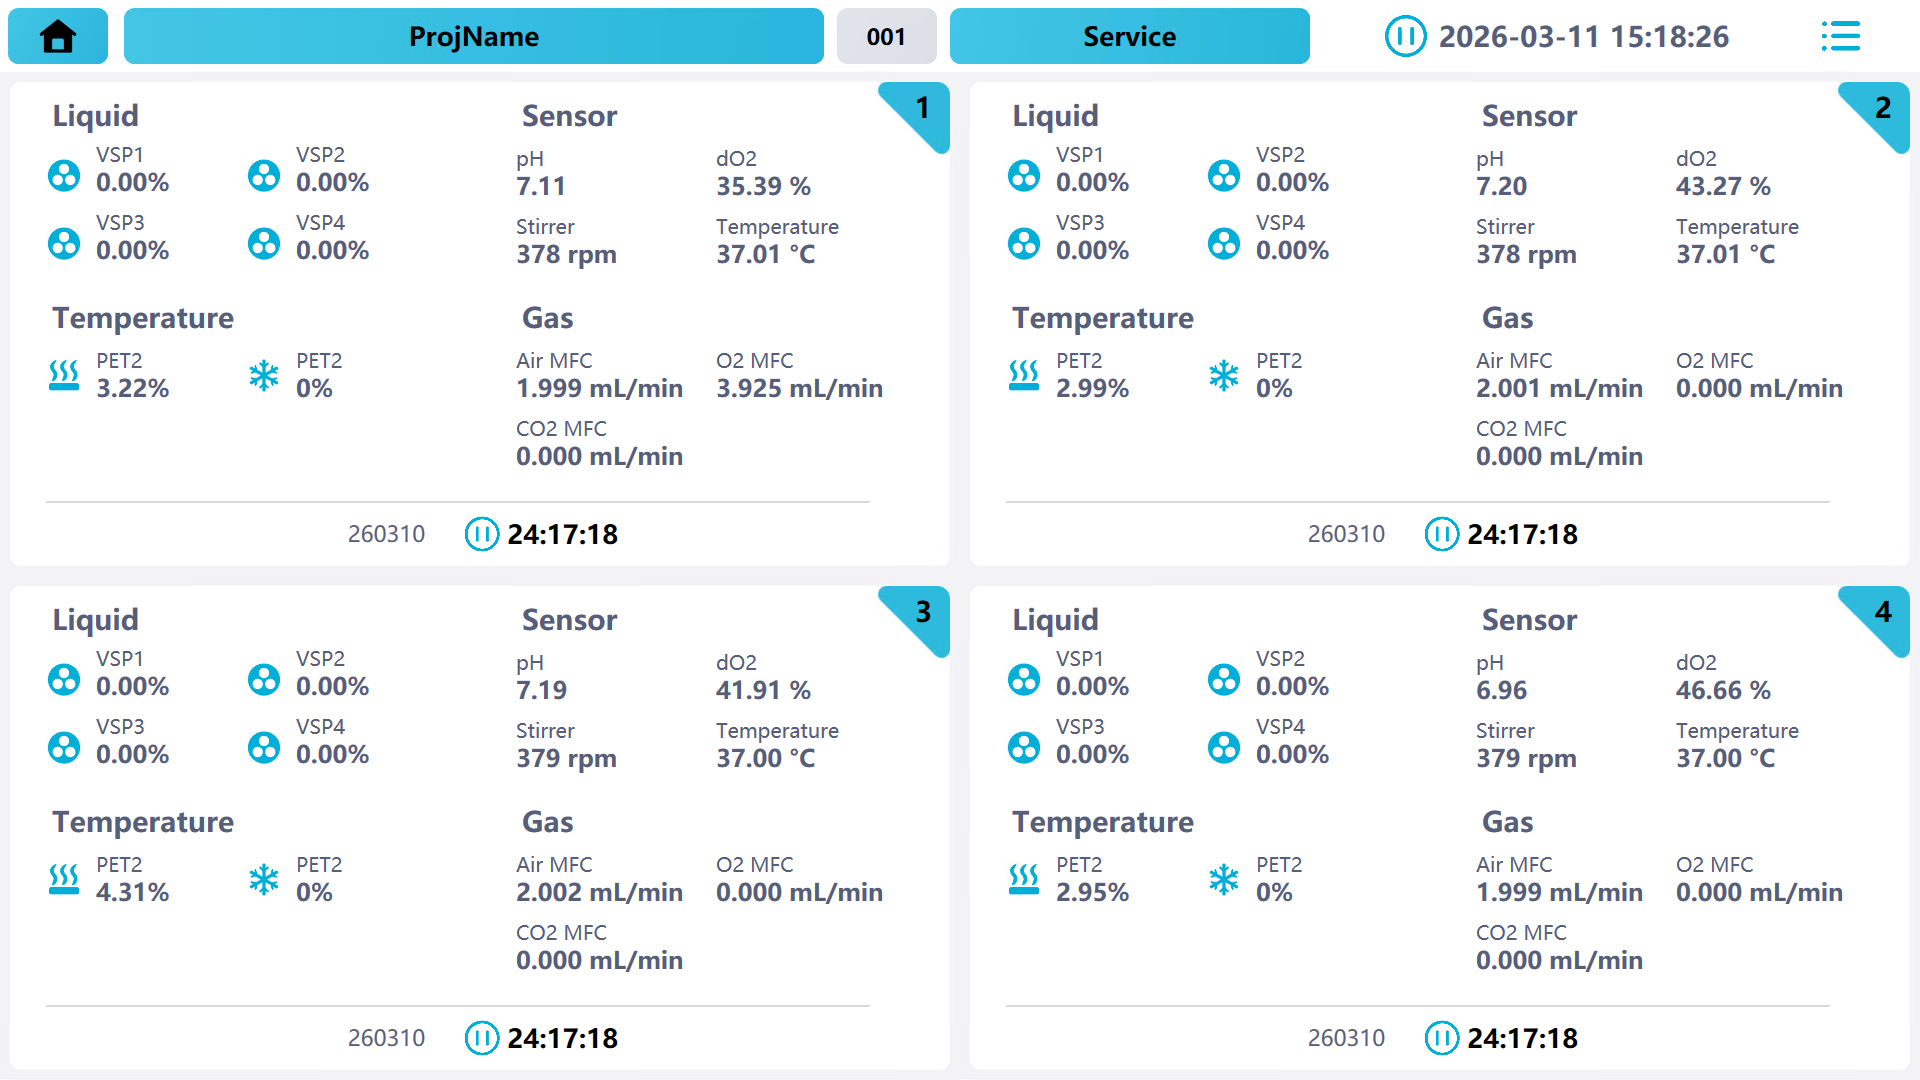Viewport: 1920px width, 1080px height.
Task: Select reactor 4 corner tab
Action: (1880, 614)
